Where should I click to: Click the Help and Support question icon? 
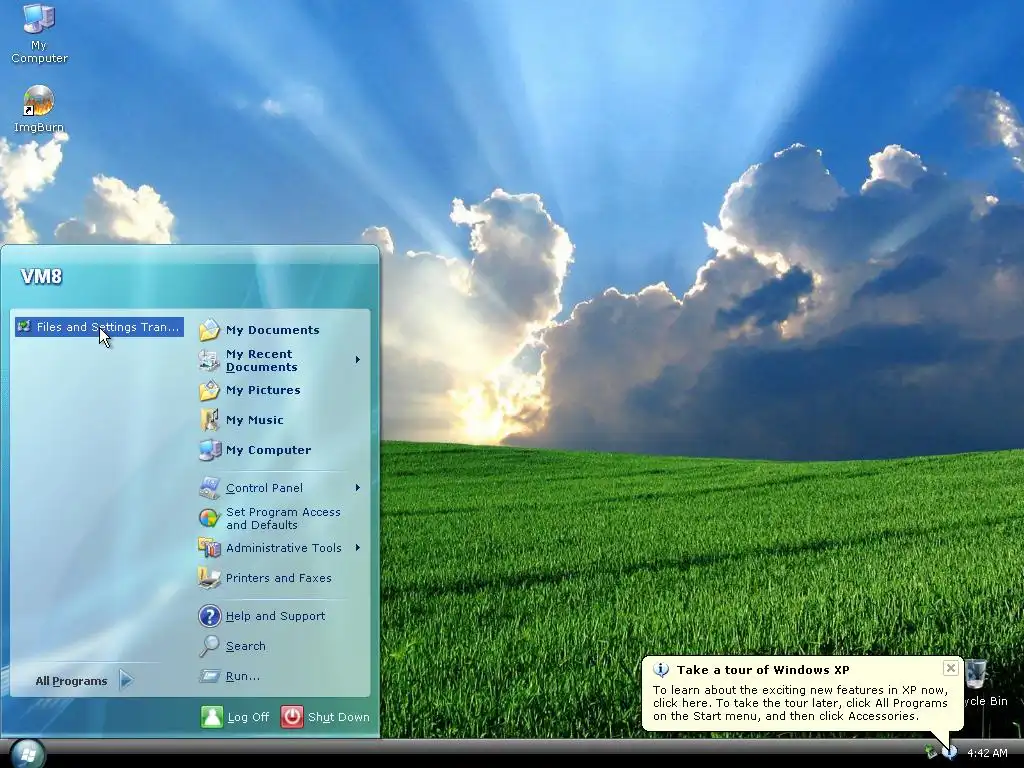209,616
